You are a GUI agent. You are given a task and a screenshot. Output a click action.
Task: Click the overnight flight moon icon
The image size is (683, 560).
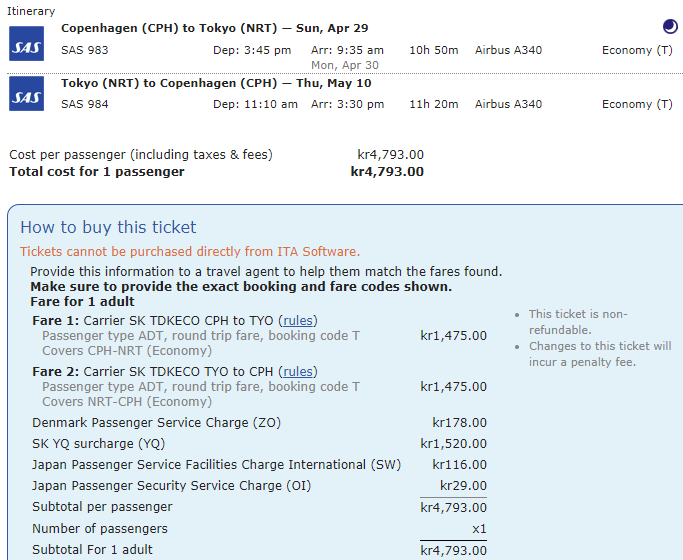[670, 27]
